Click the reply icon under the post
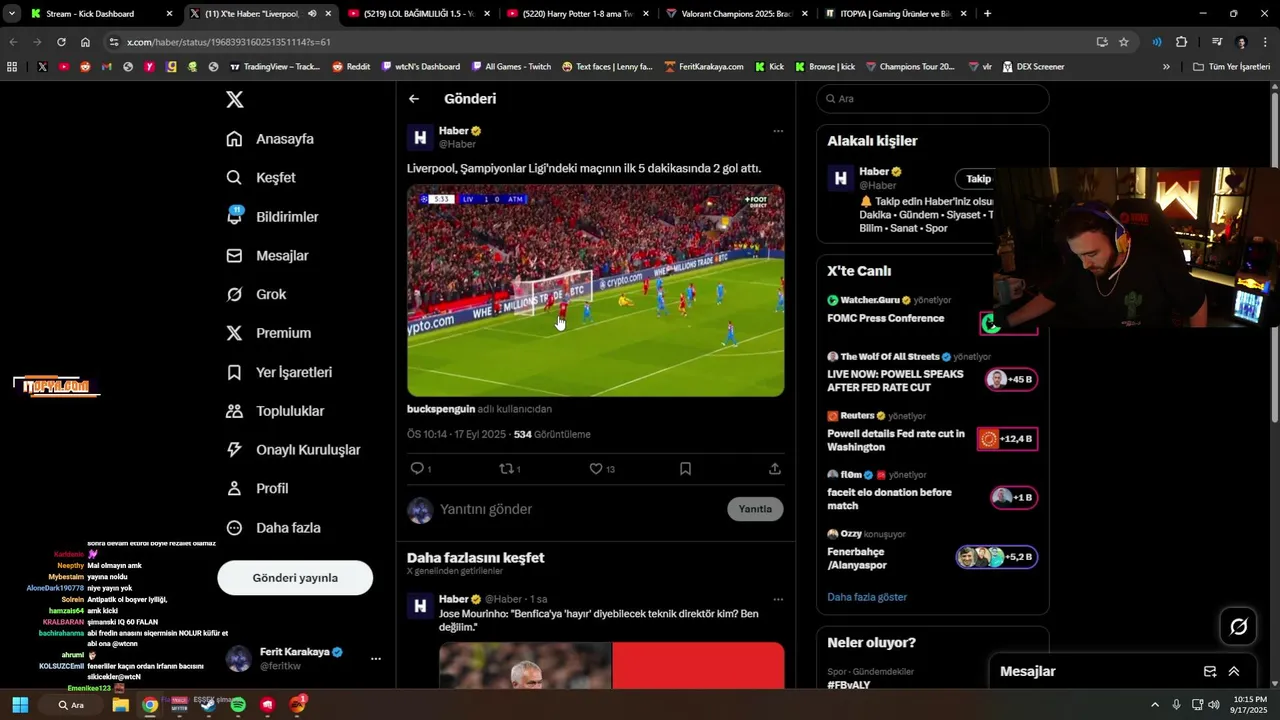Image resolution: width=1280 pixels, height=720 pixels. [418, 468]
